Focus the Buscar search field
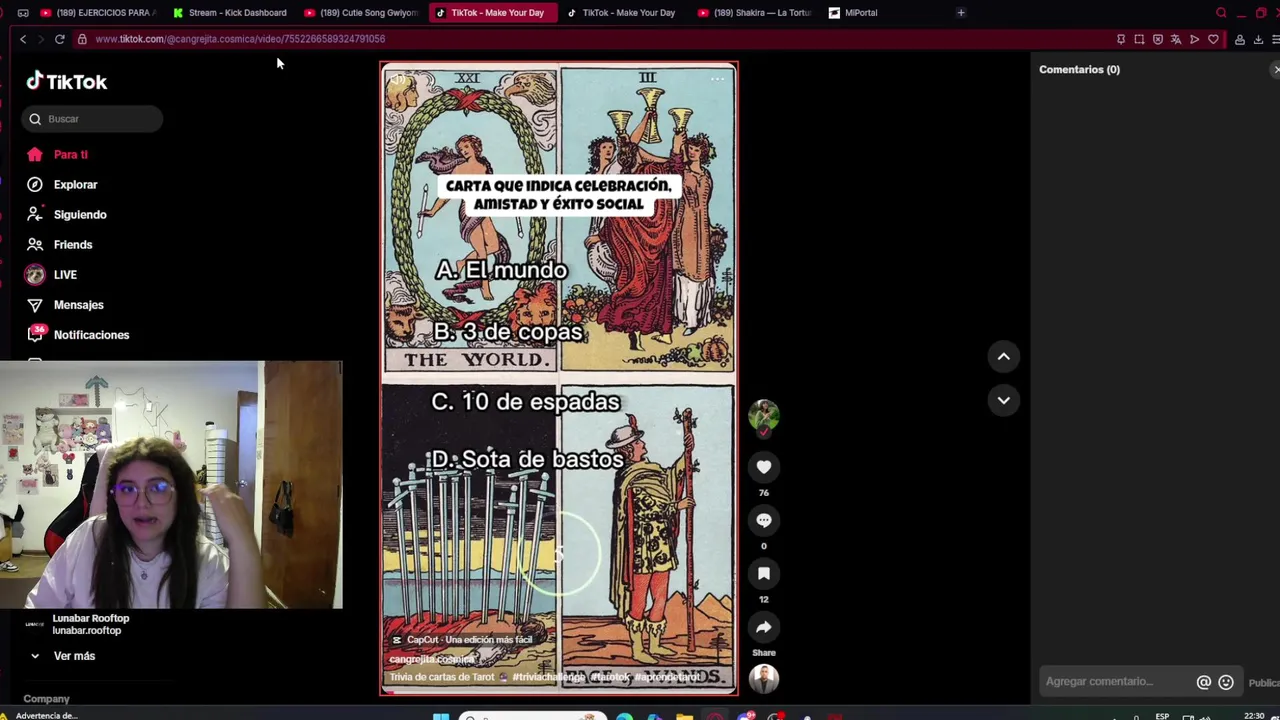The image size is (1280, 720). (x=92, y=119)
